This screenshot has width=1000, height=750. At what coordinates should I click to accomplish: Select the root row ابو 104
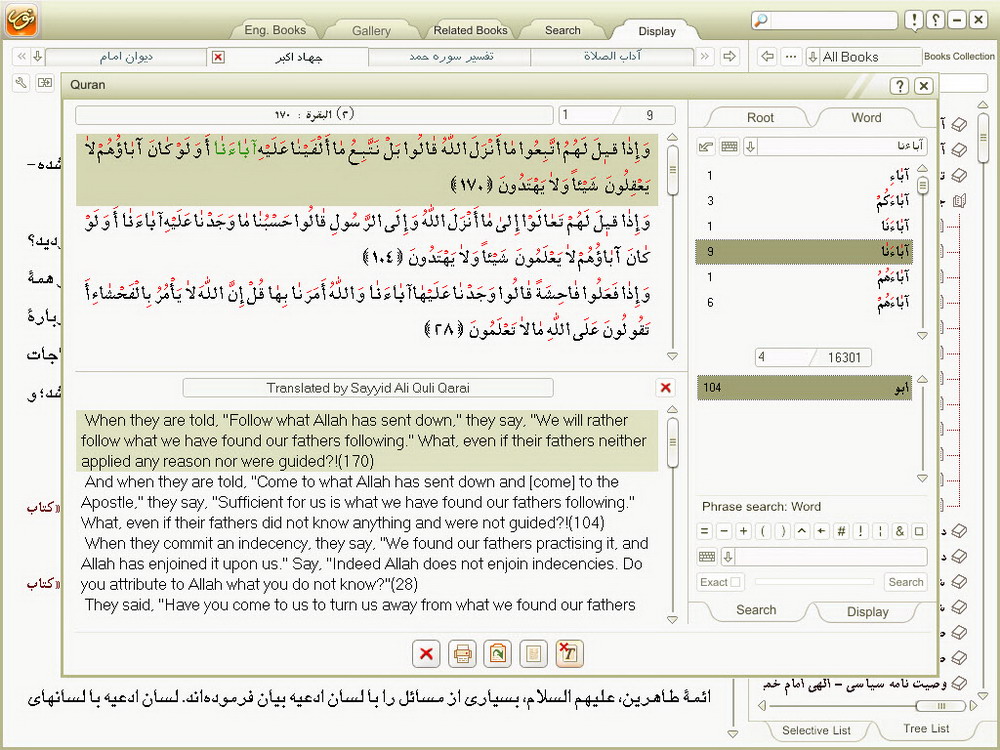[805, 388]
